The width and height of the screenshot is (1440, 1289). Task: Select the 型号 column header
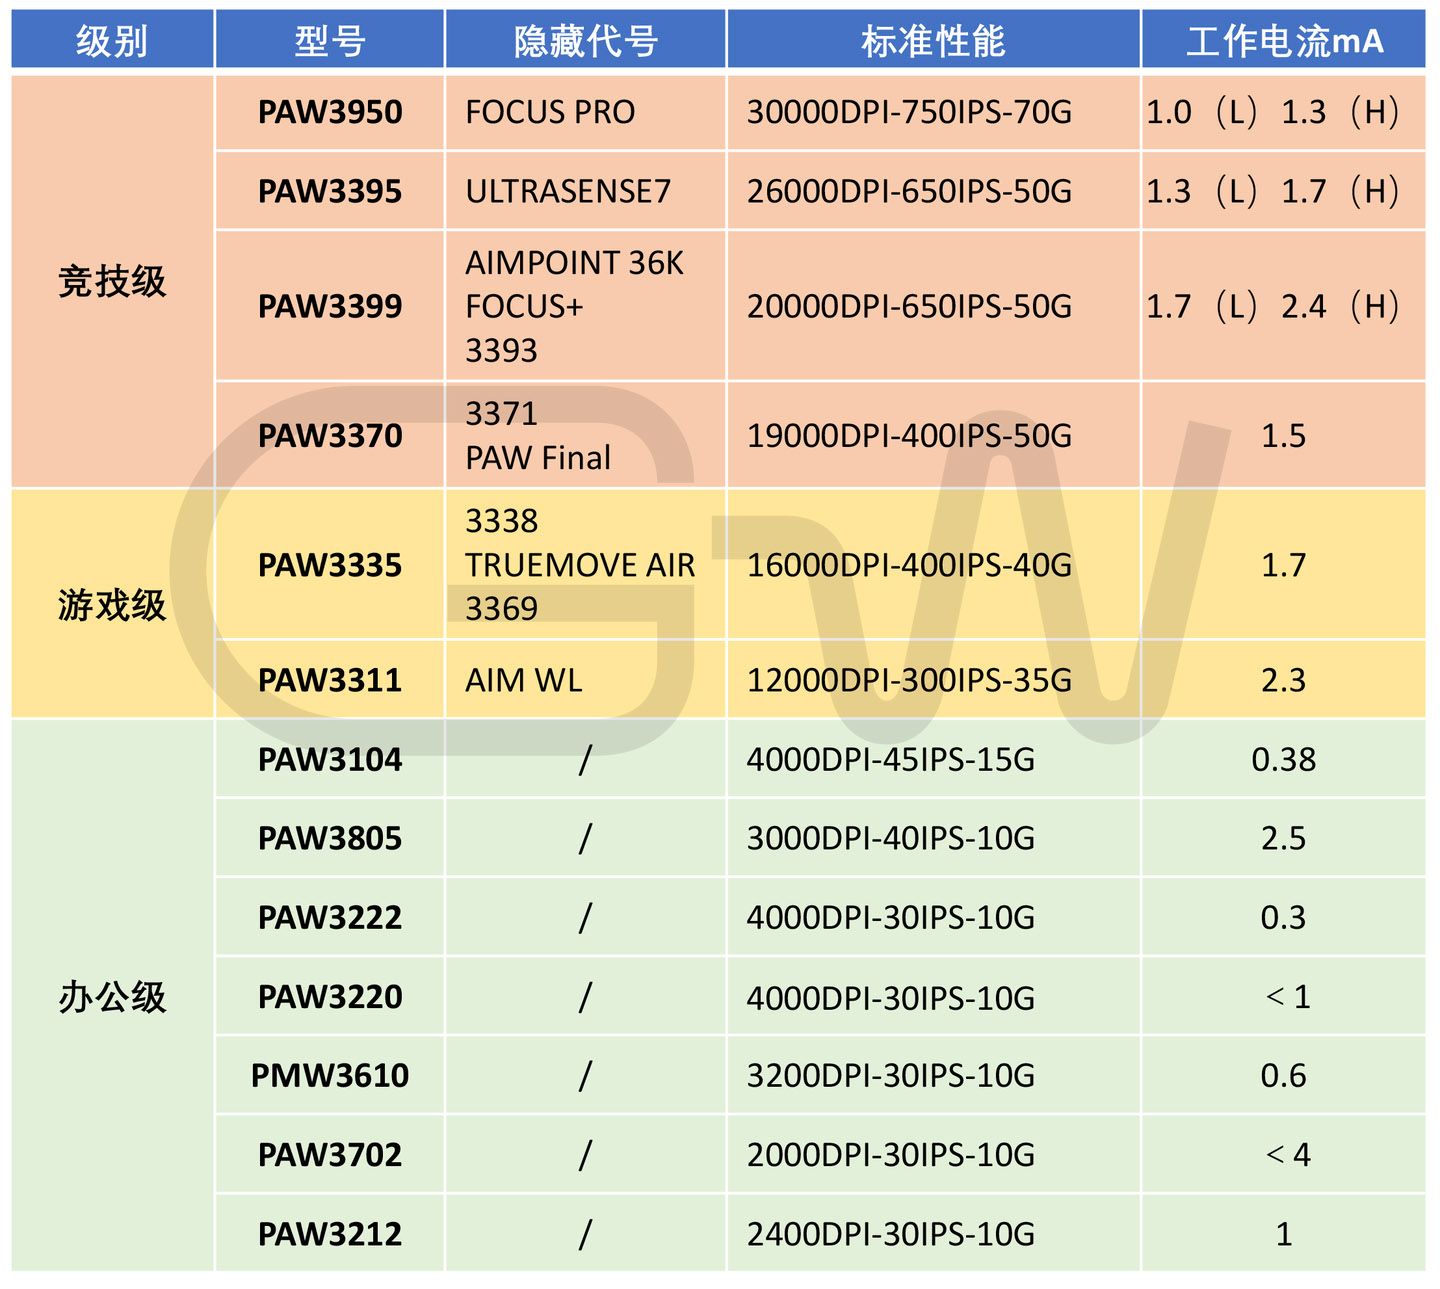tap(330, 41)
